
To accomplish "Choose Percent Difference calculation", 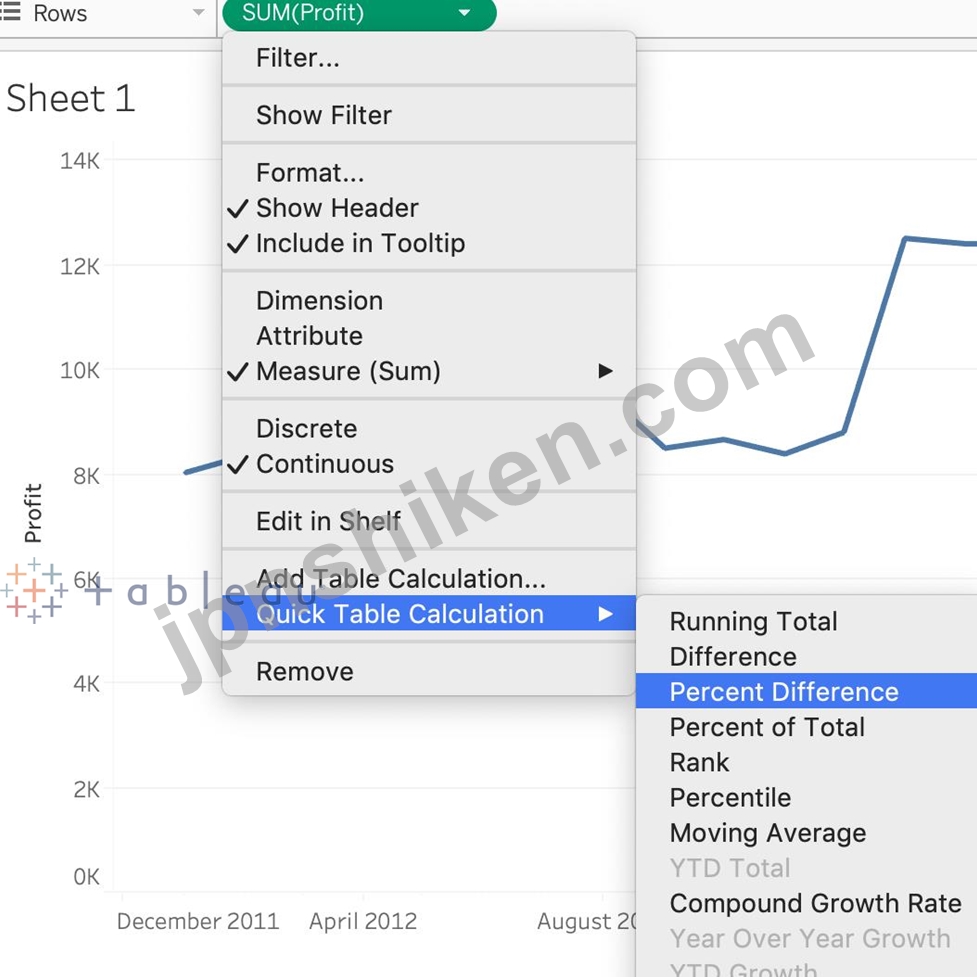I will (783, 692).
